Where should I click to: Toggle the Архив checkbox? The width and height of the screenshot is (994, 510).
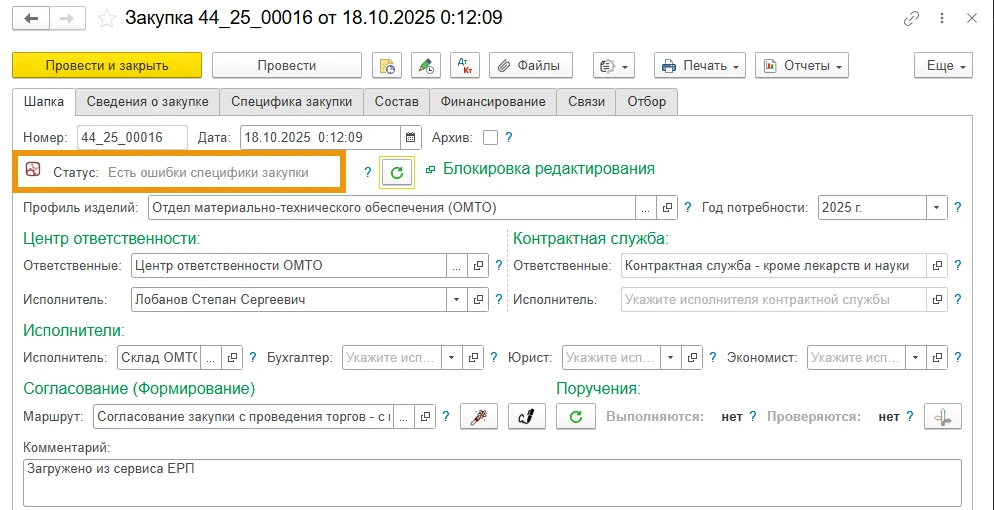coord(490,137)
